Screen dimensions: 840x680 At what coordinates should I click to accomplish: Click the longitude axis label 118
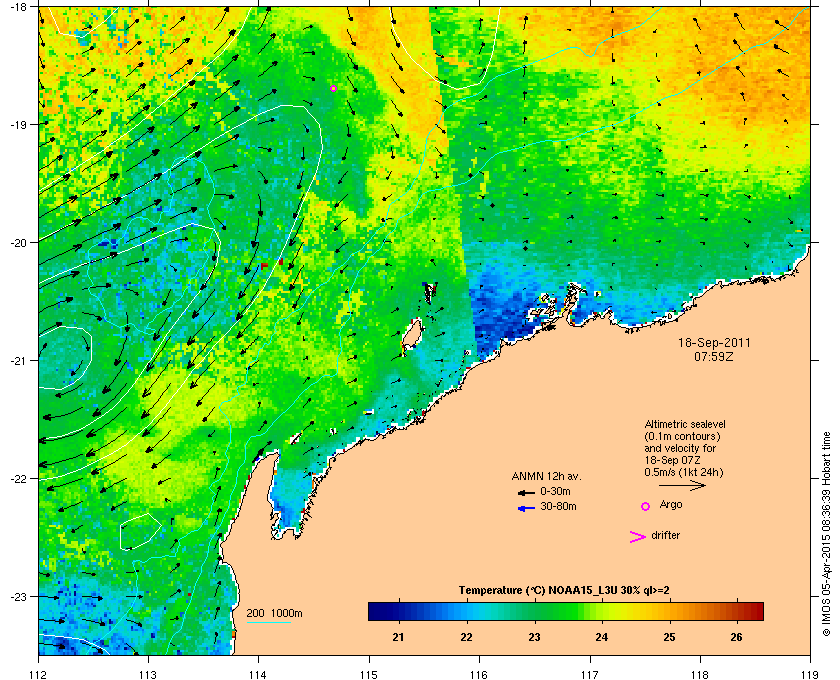pos(700,674)
